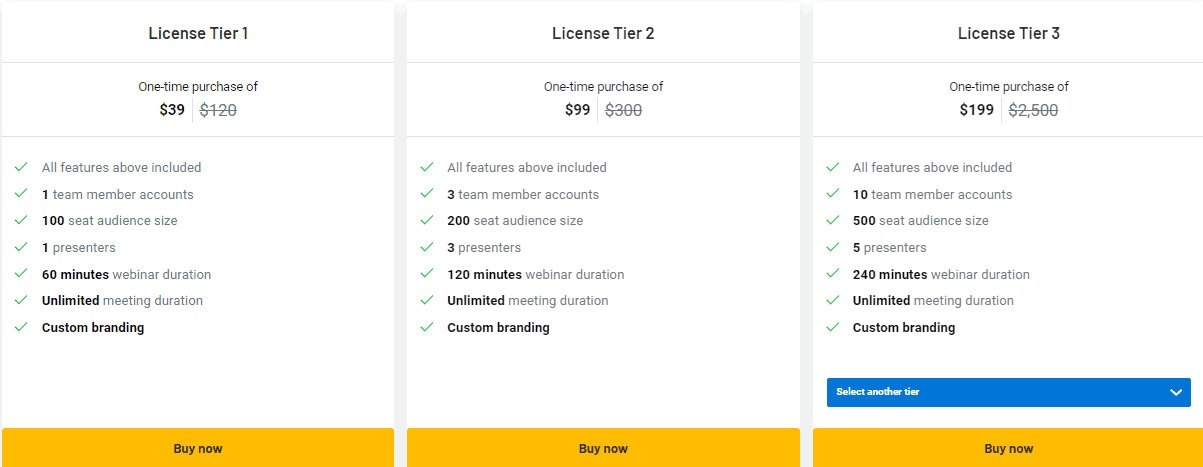Click the crossed-out $300 price
Screen dimensions: 1203x467
pyautogui.click(x=623, y=110)
